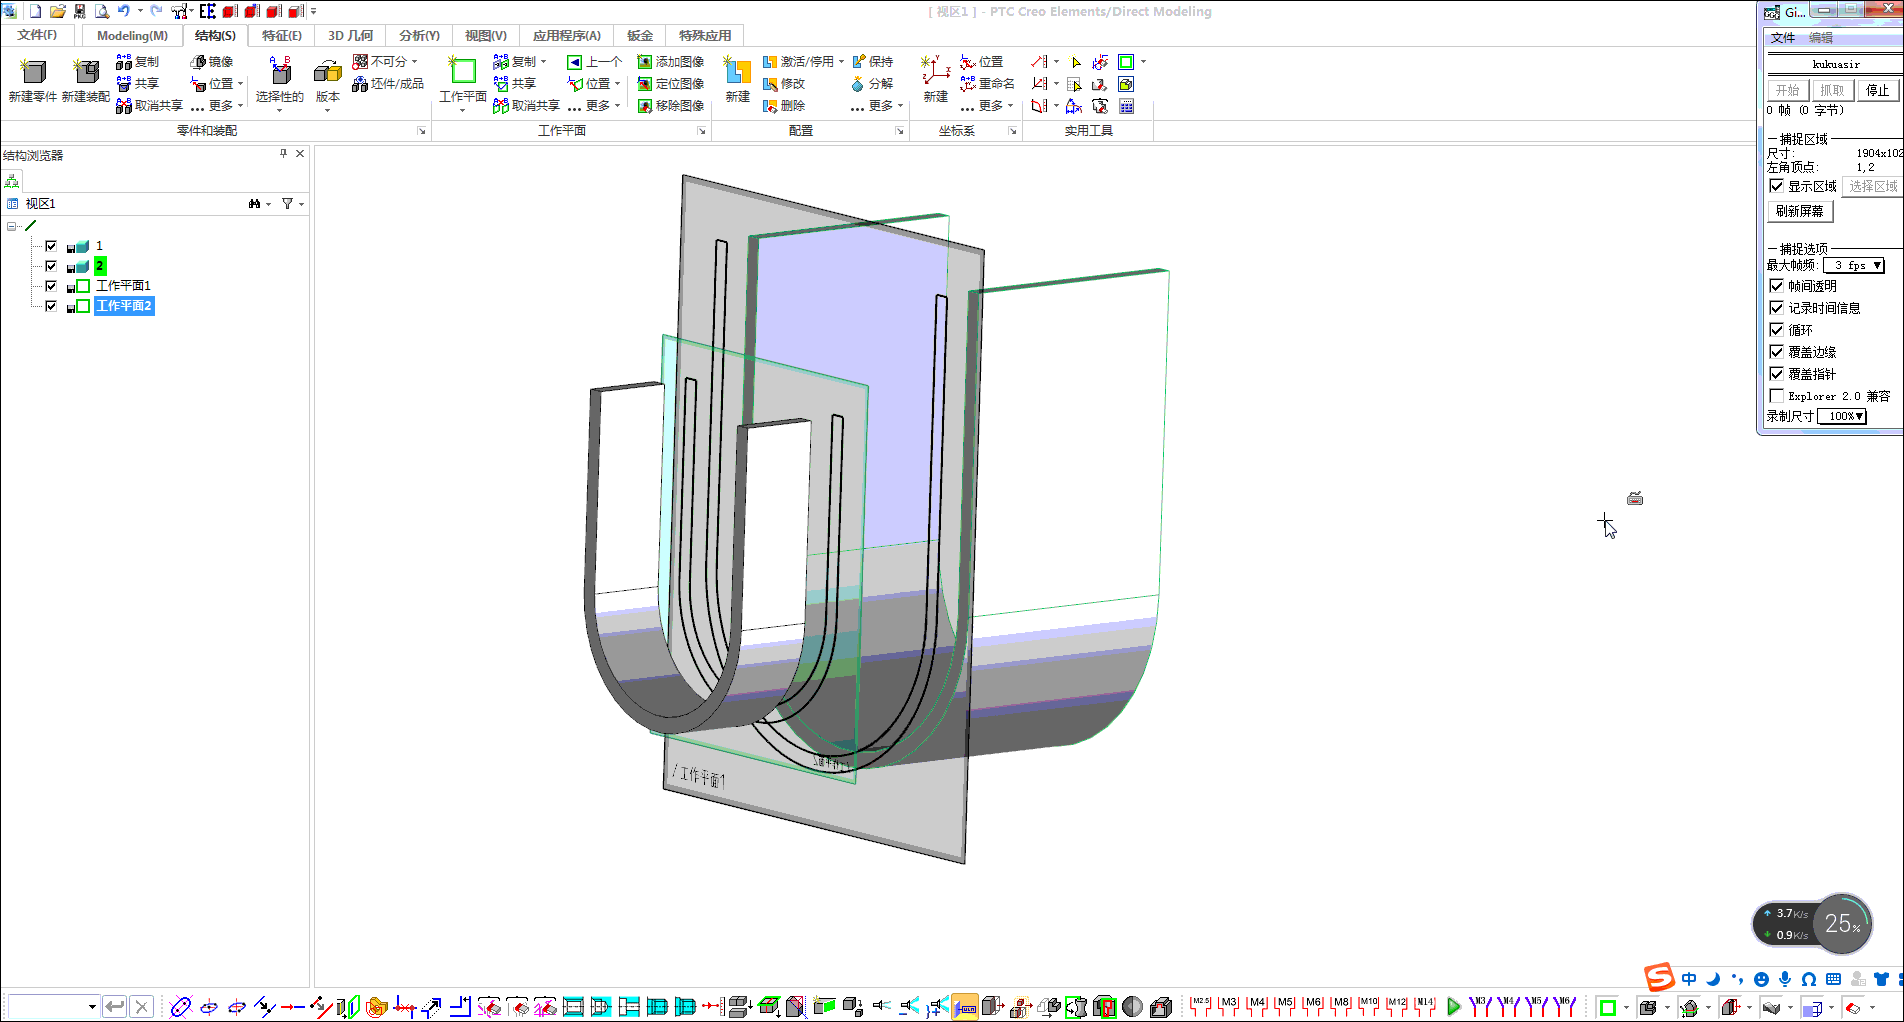The height and width of the screenshot is (1022, 1904).
Task: Toggle the checkbox for 工作平面2
Action: (51, 306)
